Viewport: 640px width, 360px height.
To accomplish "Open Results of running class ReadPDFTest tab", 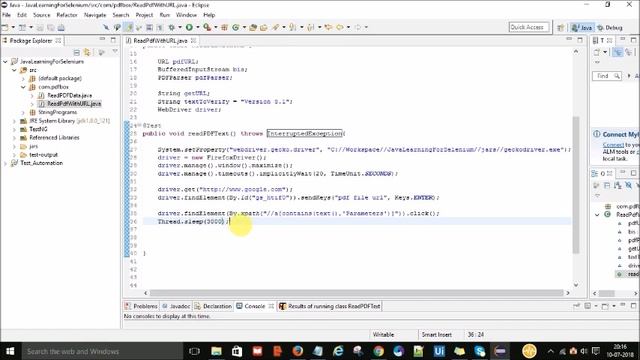I will coord(330,306).
